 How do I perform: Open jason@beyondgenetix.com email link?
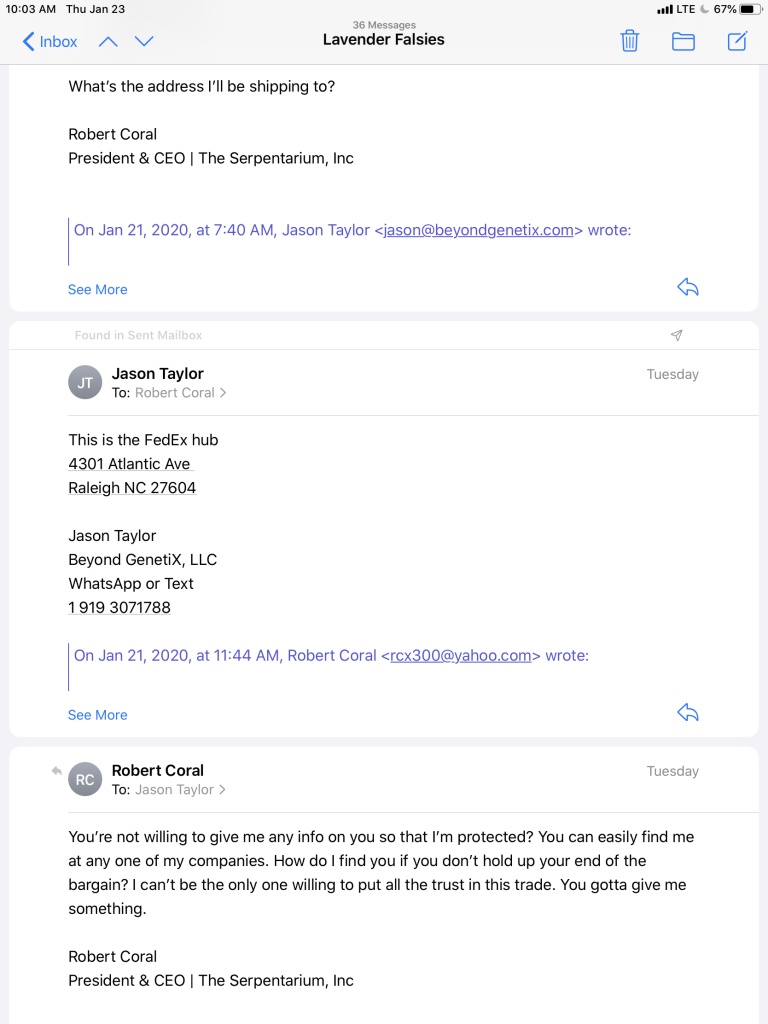478,230
